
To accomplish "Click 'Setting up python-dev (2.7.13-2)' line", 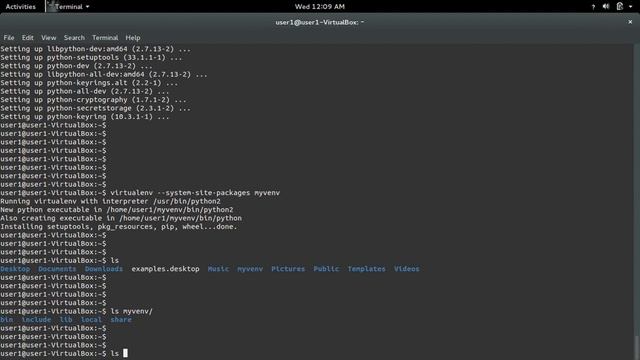I will point(76,66).
